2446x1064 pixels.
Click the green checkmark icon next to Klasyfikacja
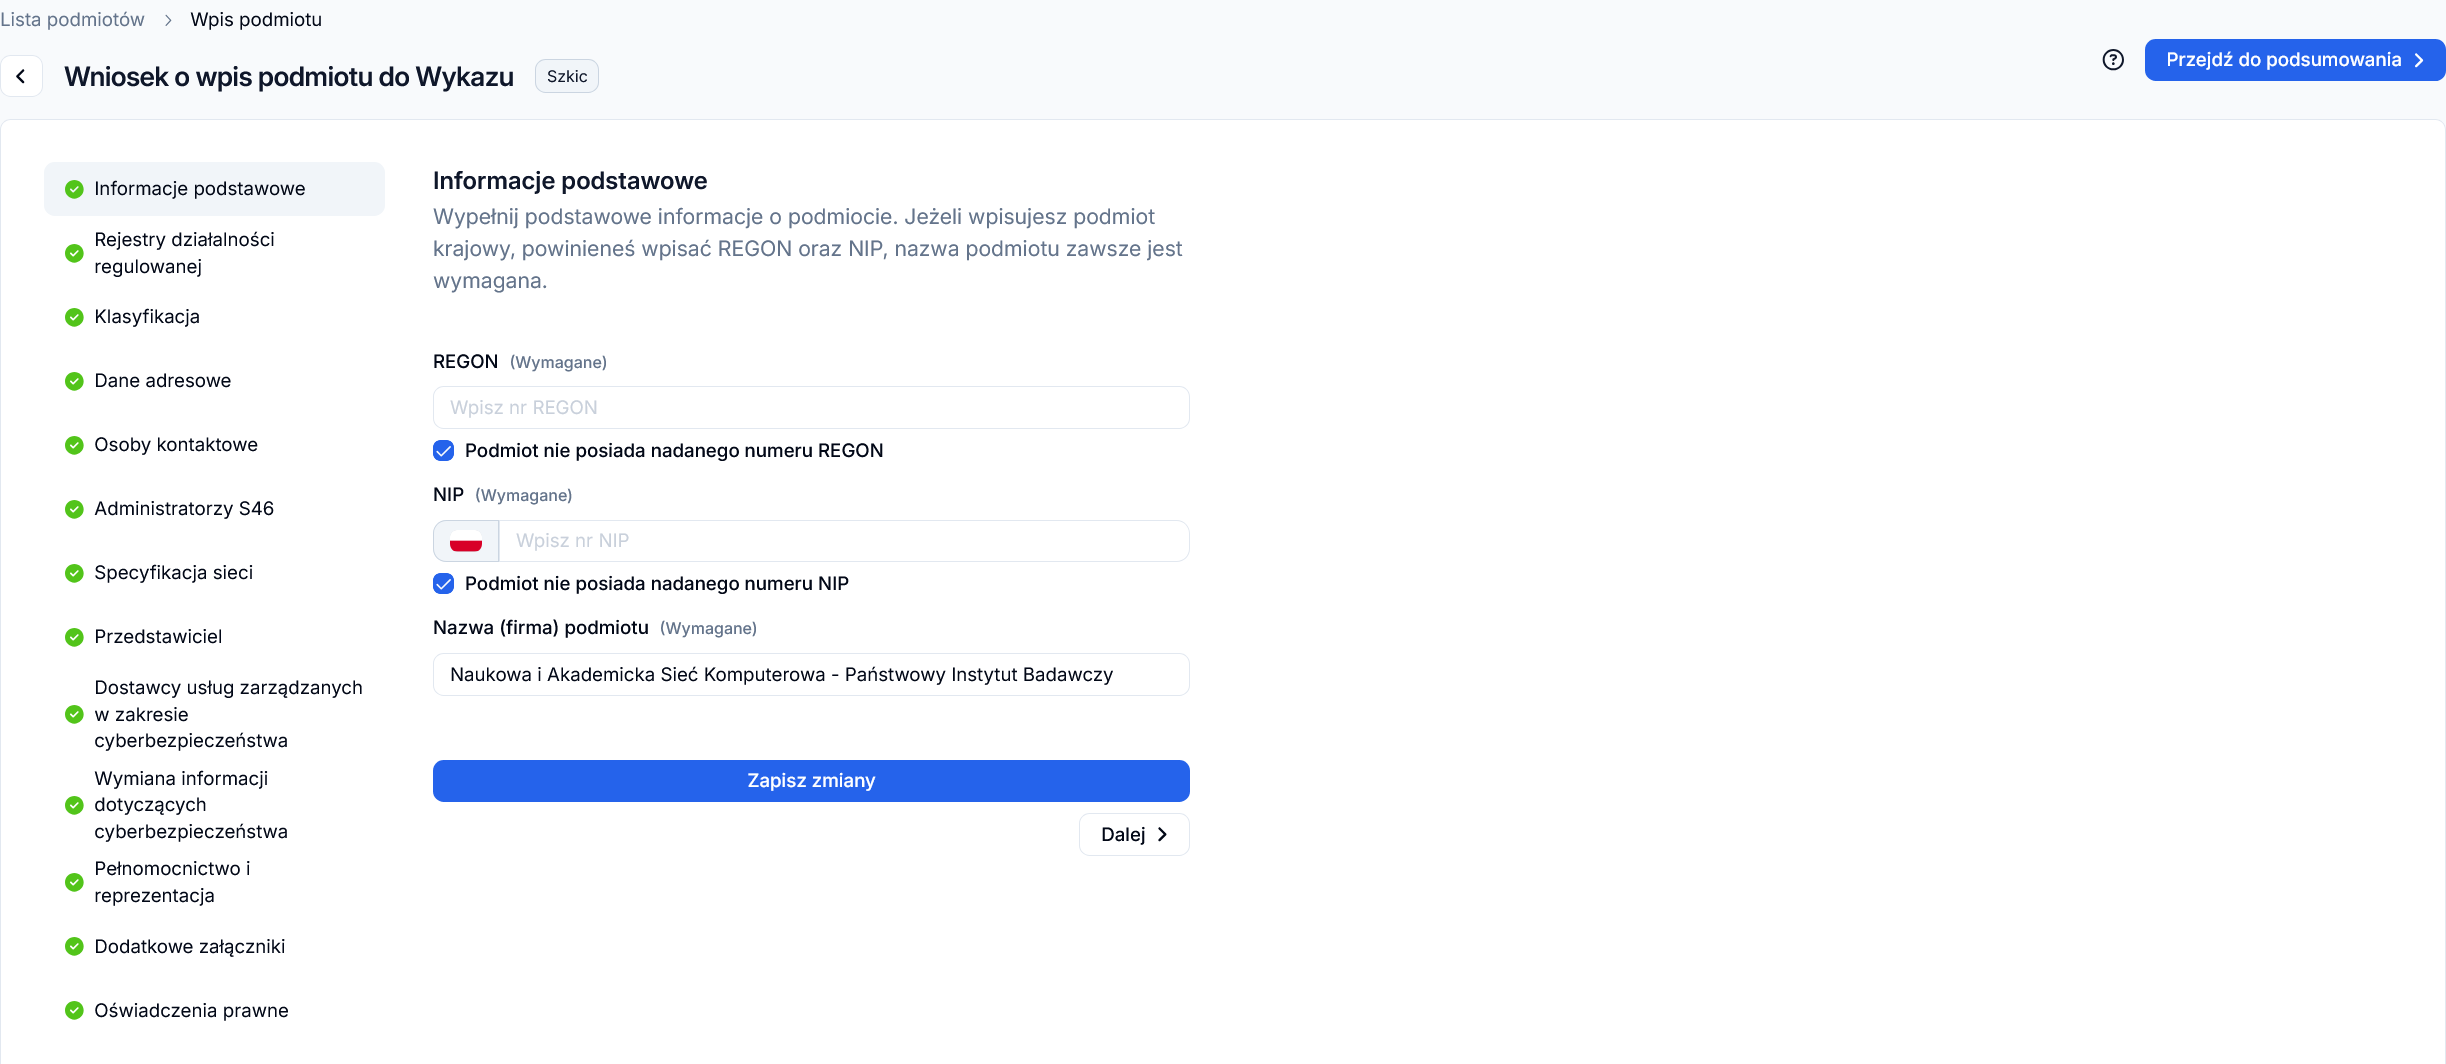pyautogui.click(x=74, y=317)
